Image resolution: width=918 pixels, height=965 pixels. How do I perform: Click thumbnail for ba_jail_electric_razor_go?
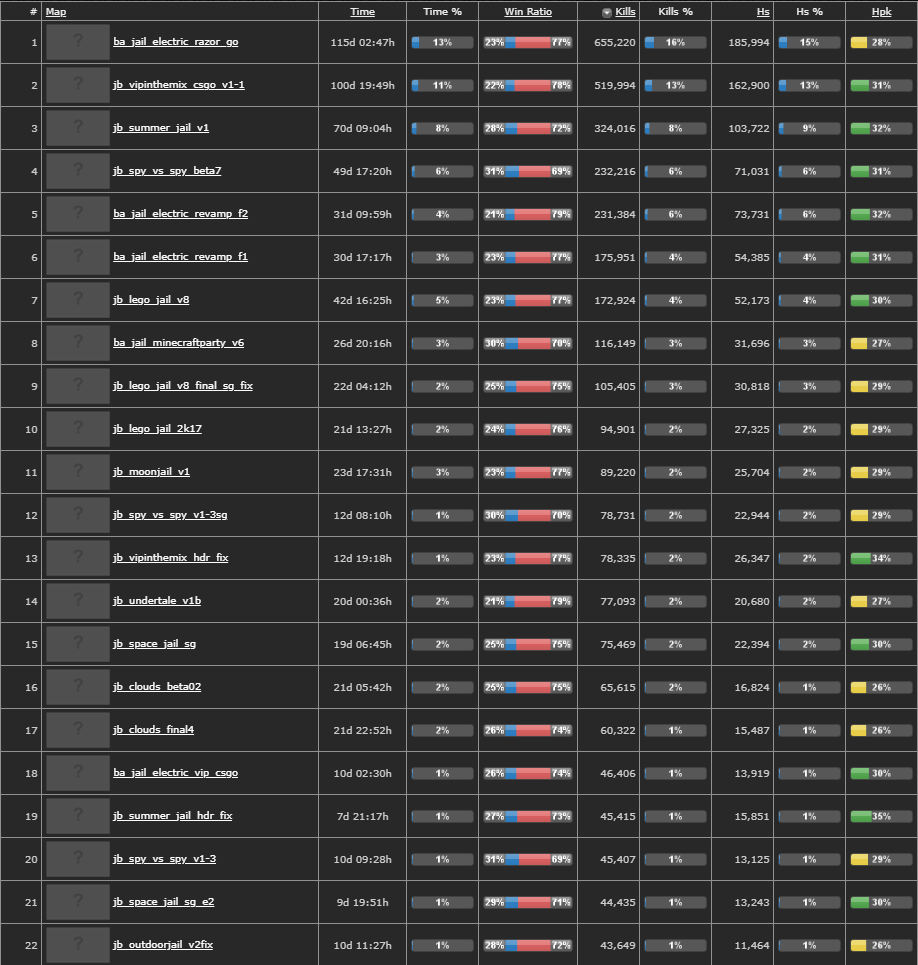[78, 42]
